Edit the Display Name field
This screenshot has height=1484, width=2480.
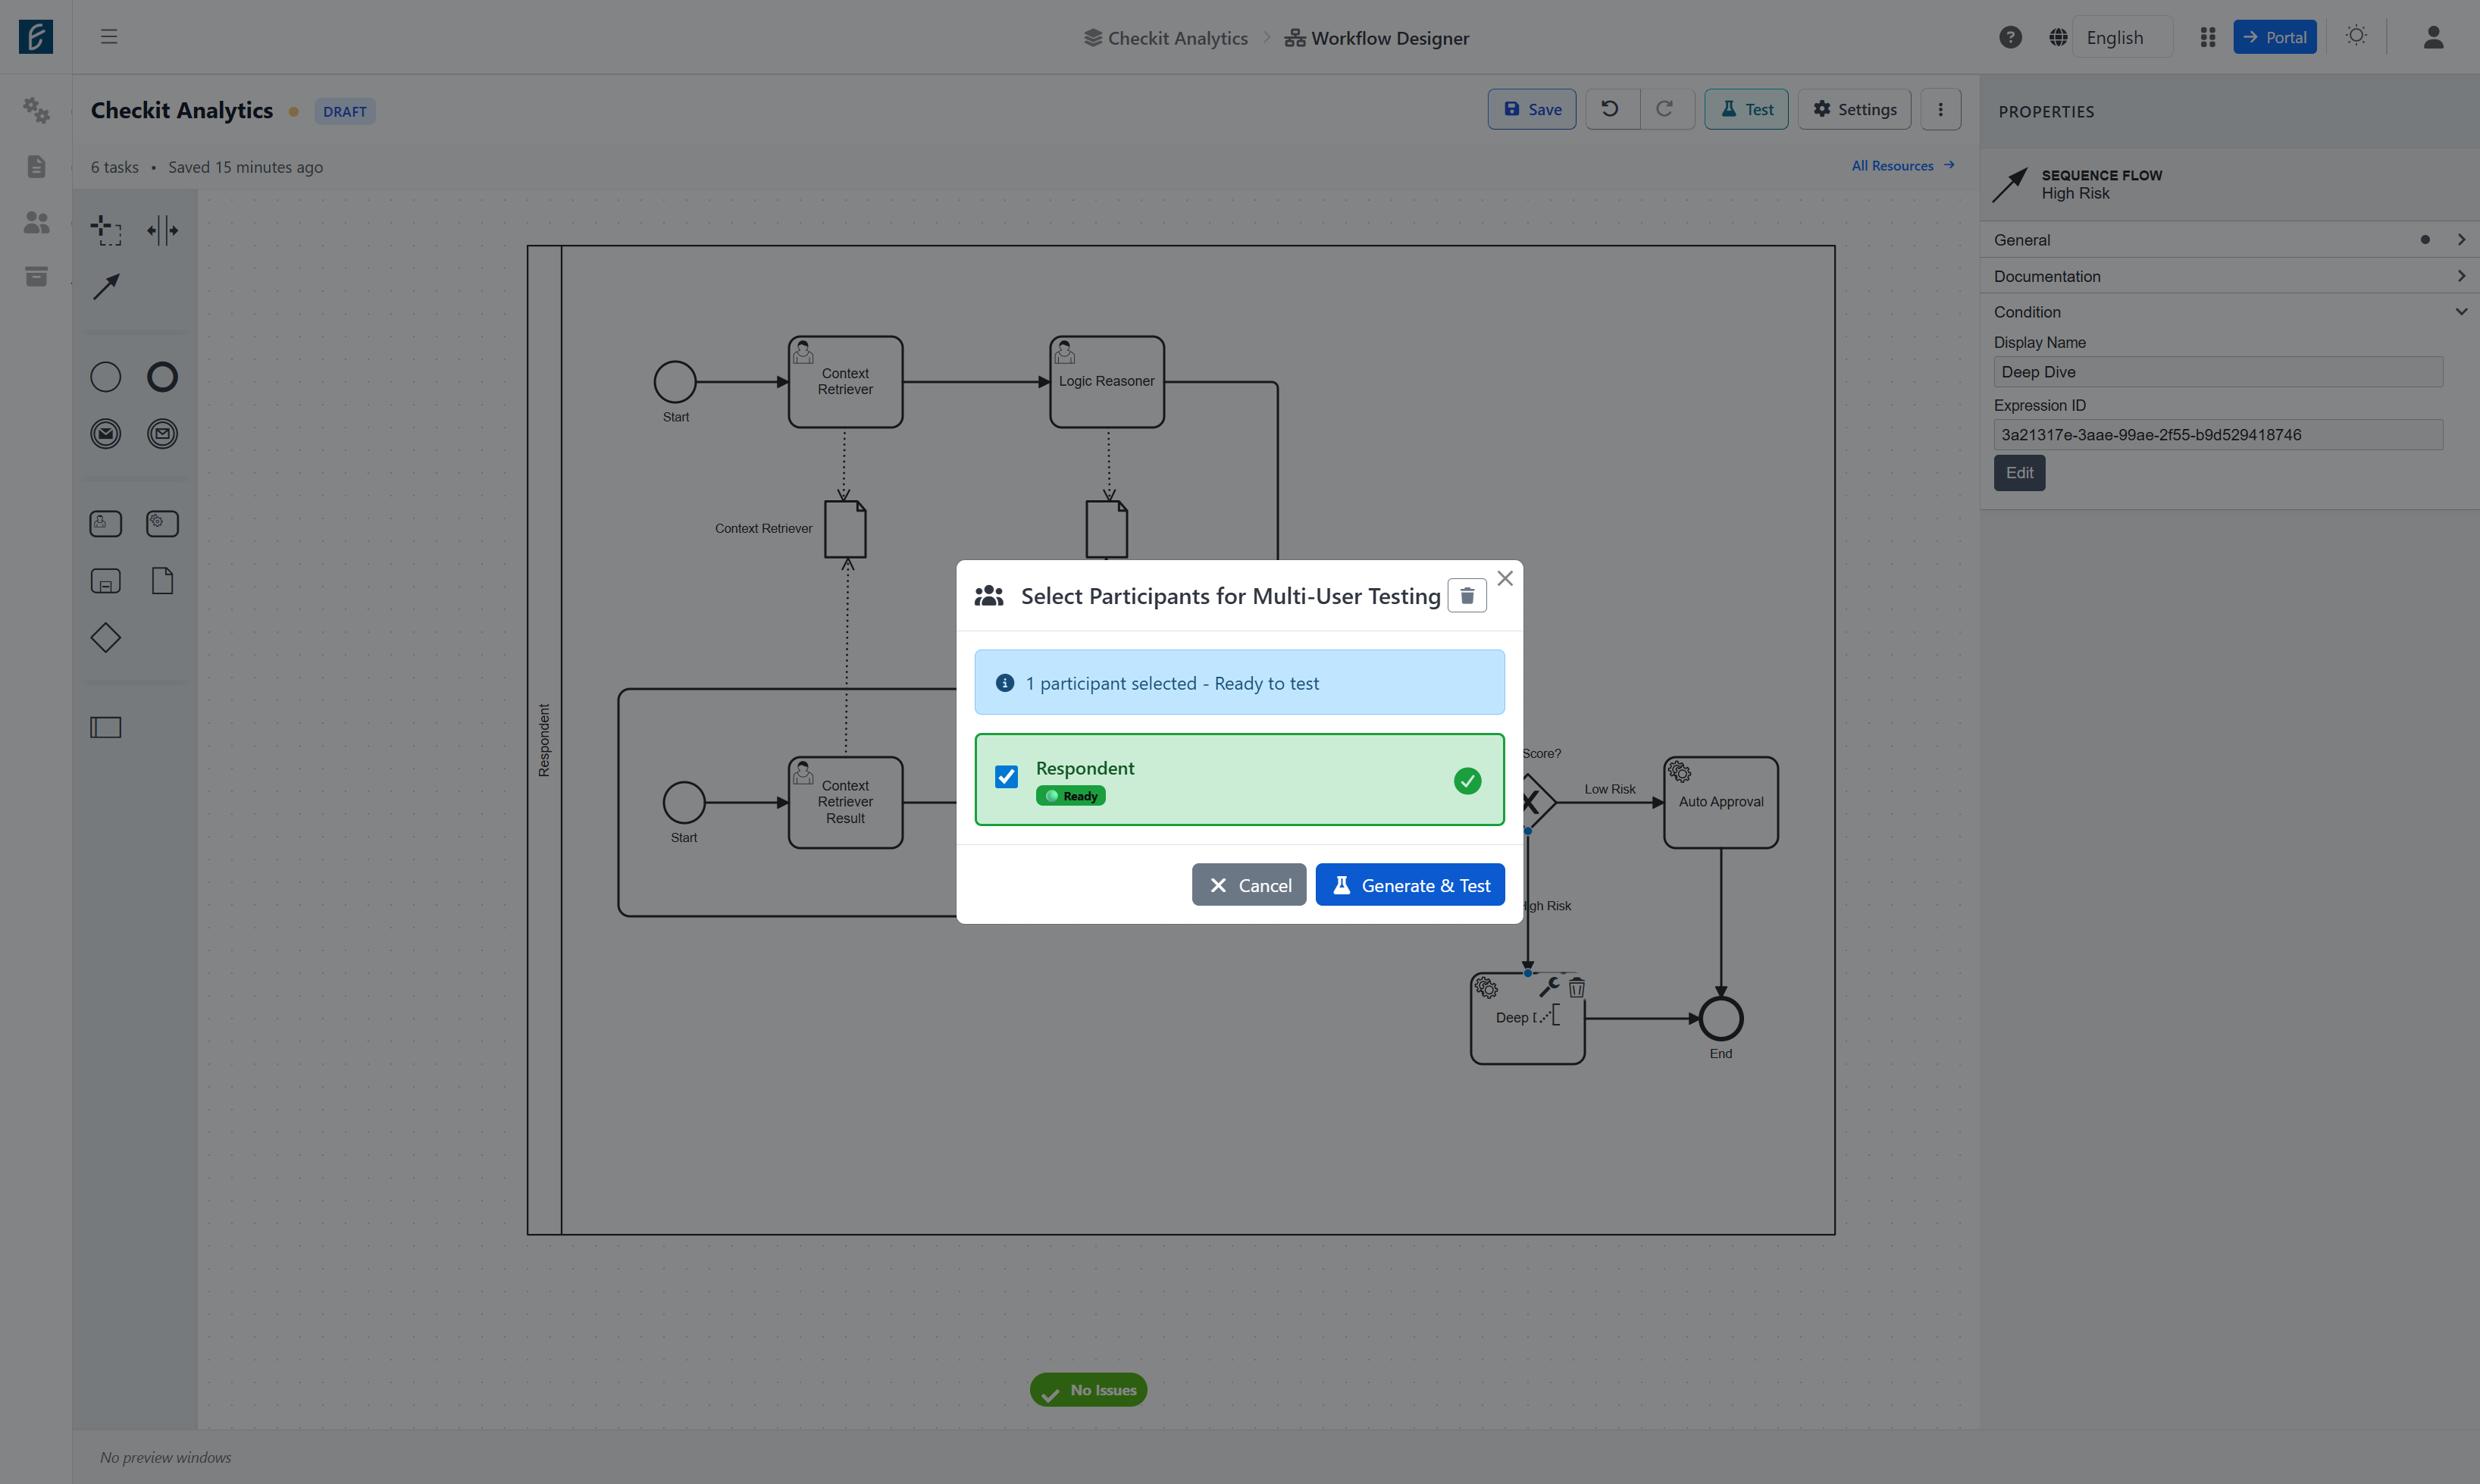tap(2218, 372)
